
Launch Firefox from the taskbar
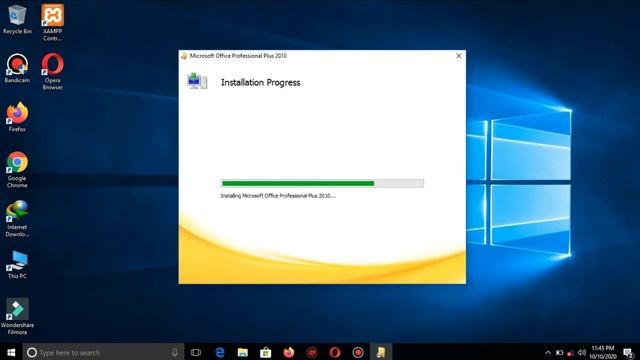(289, 352)
